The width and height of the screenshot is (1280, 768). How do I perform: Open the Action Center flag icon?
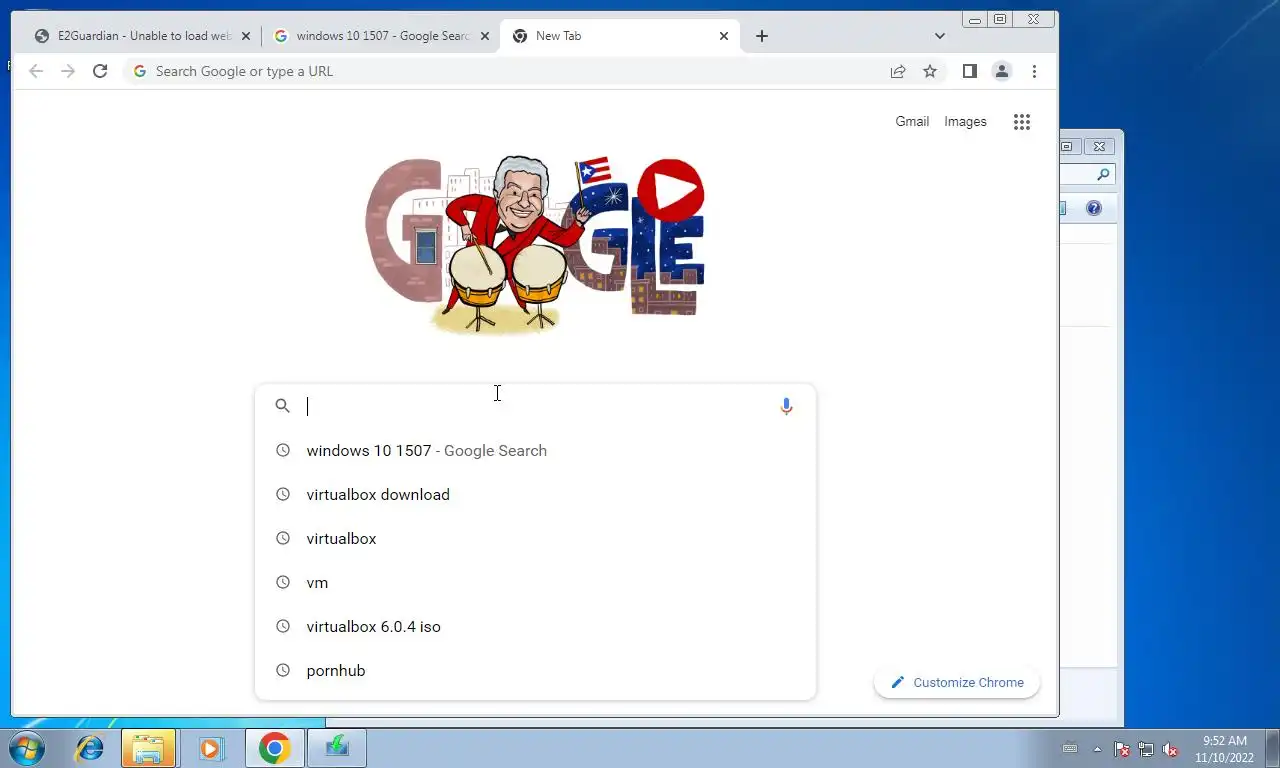(x=1122, y=749)
